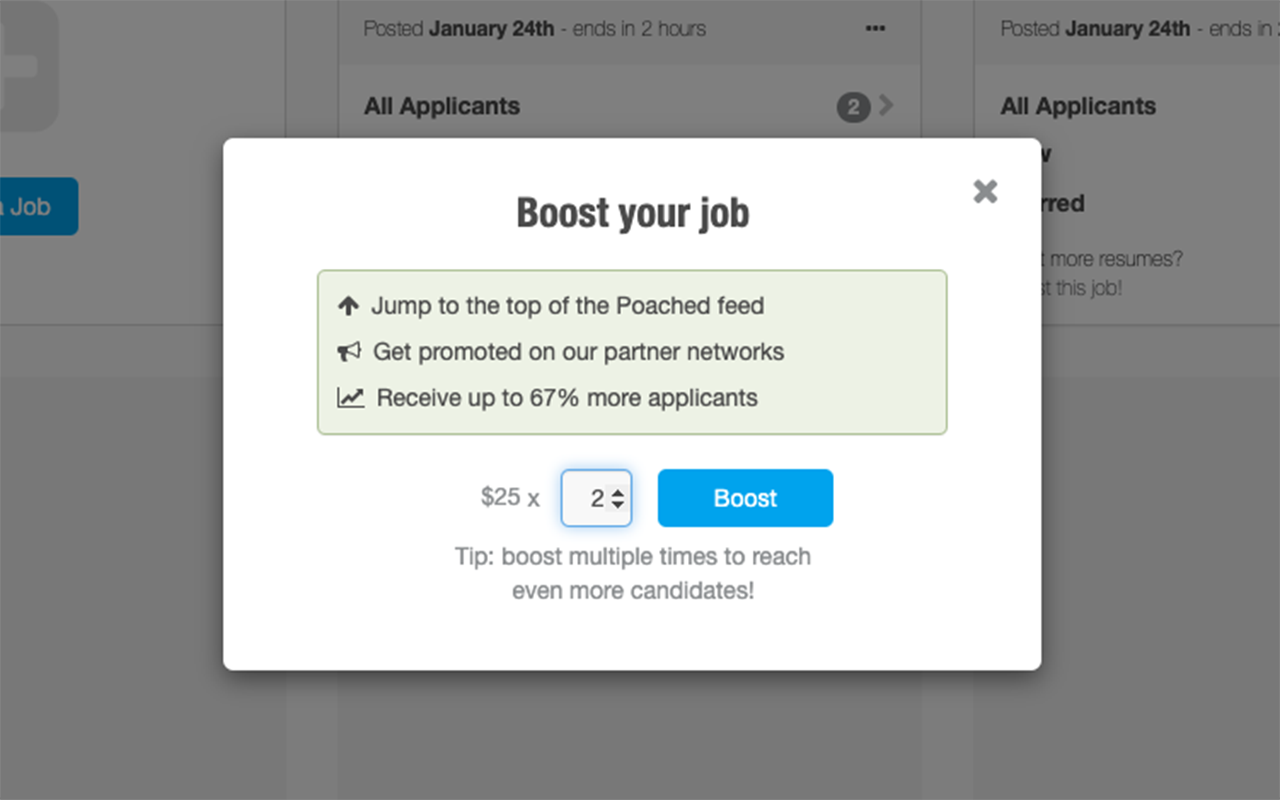Screen dimensions: 1280x800
Task: Close the Boost your job dialog
Action: (985, 191)
